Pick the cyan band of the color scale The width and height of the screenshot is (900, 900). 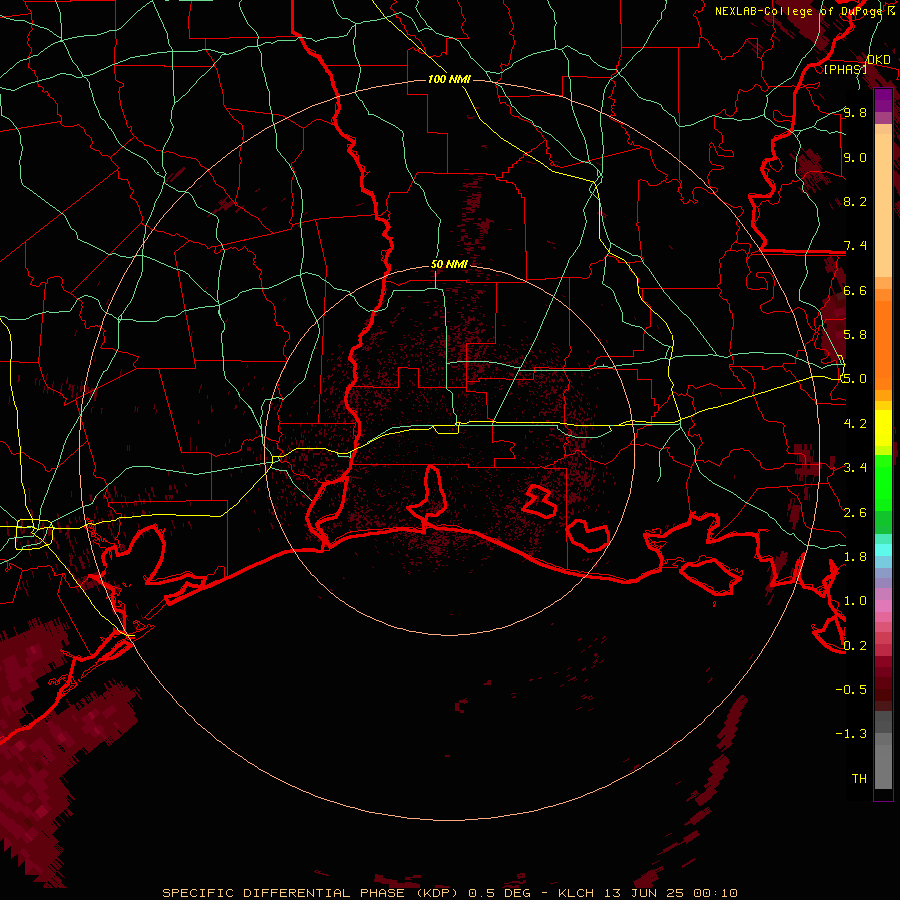click(x=883, y=550)
